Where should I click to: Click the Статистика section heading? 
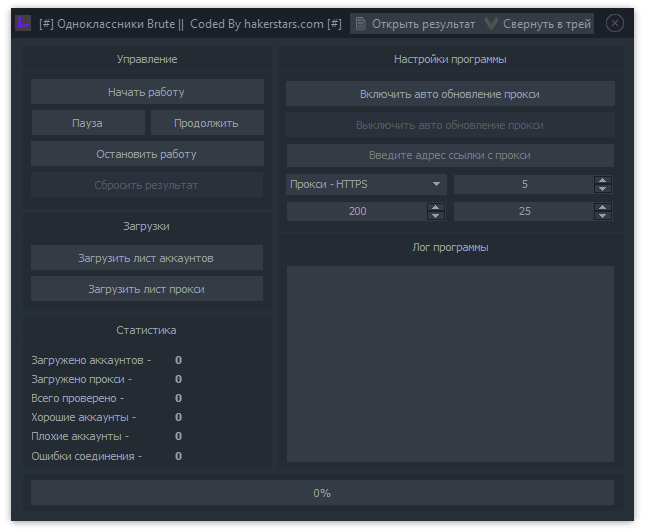pyautogui.click(x=146, y=330)
